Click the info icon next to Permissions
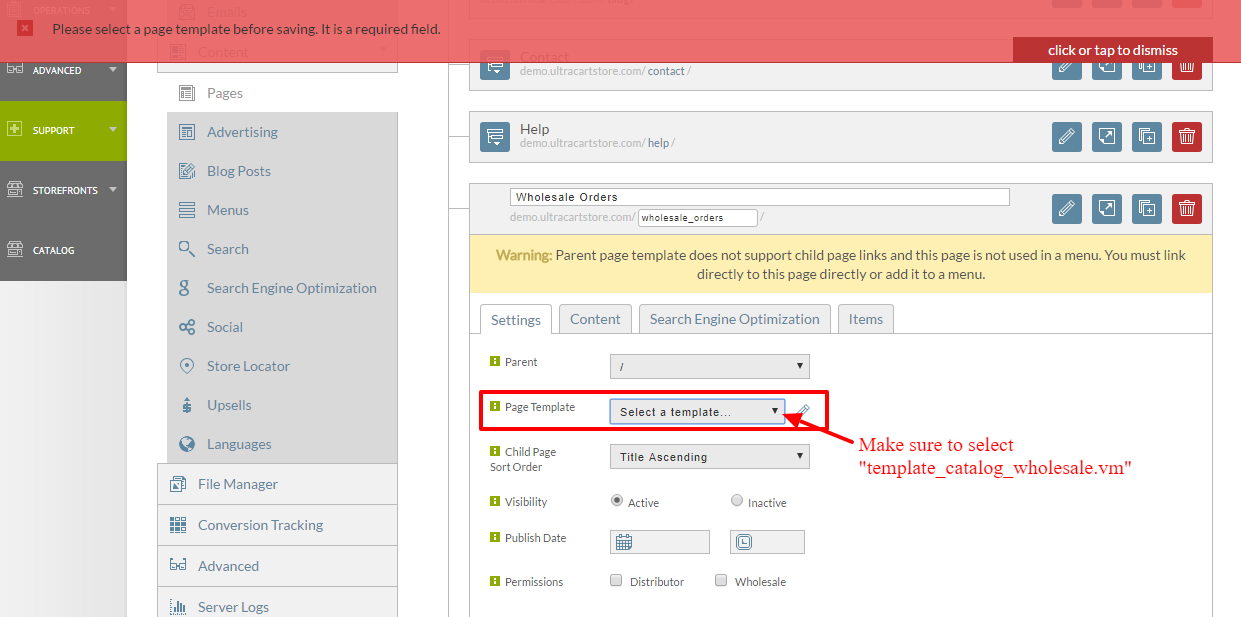Image resolution: width=1241 pixels, height=617 pixels. [x=494, y=581]
